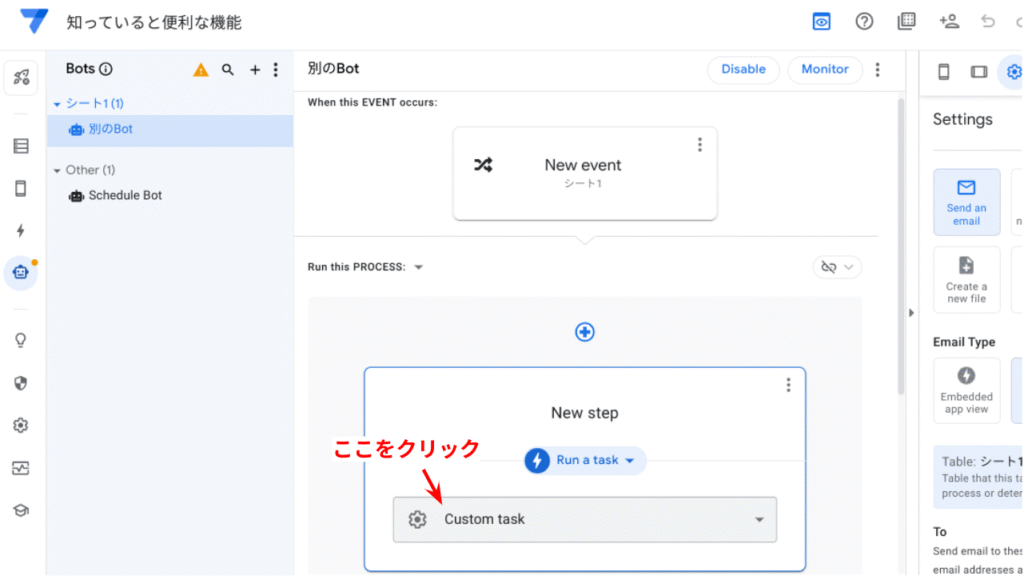Click the share add-person icon
This screenshot has height=576, width=1024.
point(949,22)
